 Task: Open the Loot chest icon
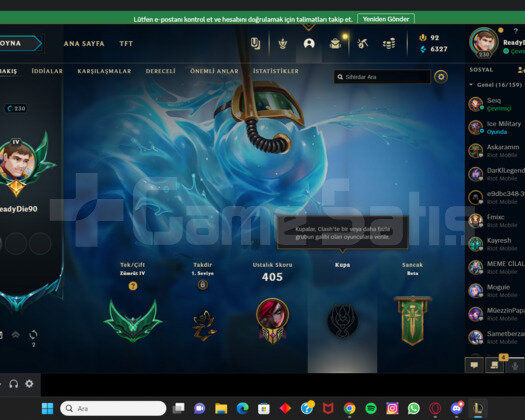point(335,44)
